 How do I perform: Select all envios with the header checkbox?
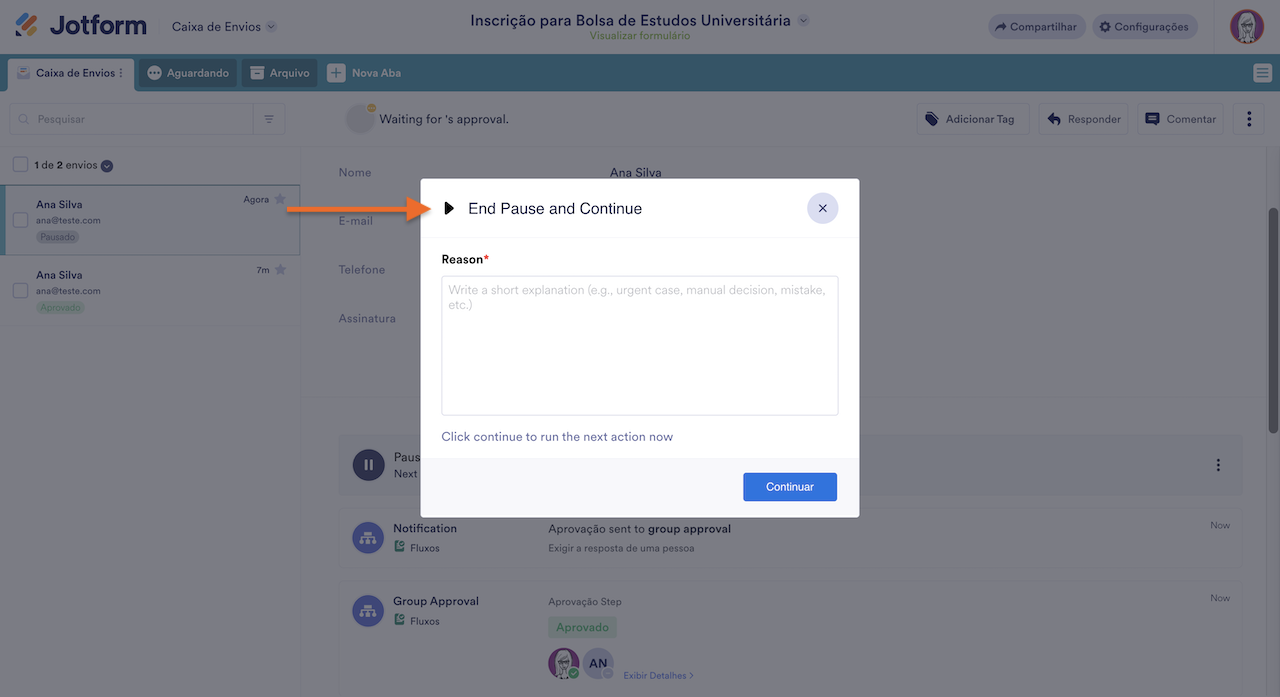tap(20, 163)
